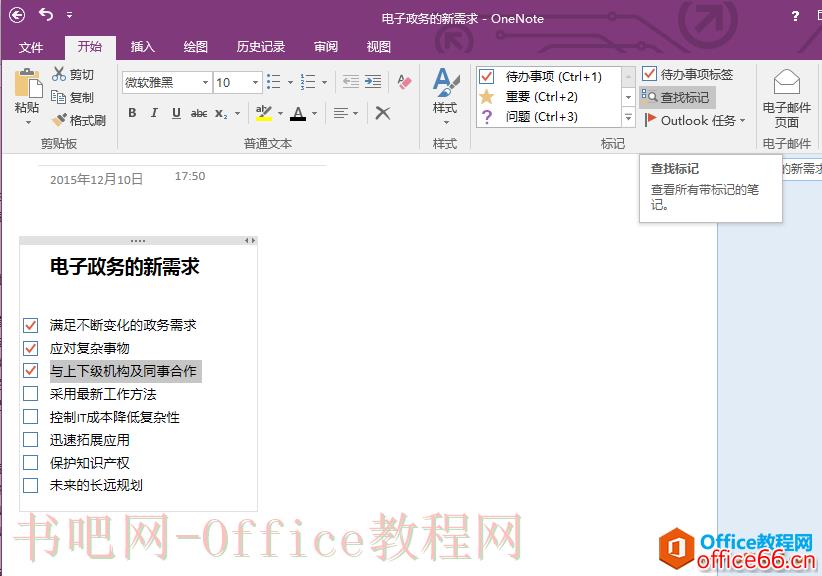This screenshot has height=576, width=822.
Task: Open the font size 10 dropdown
Action: 255,83
